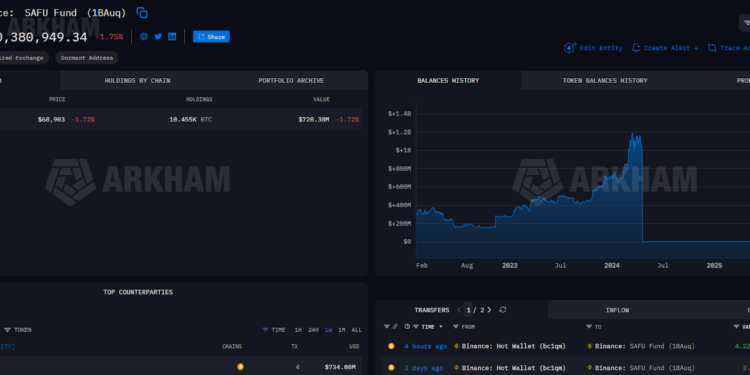
Task: Click Bitcoin chain icon in counterparties row
Action: [x=240, y=367]
